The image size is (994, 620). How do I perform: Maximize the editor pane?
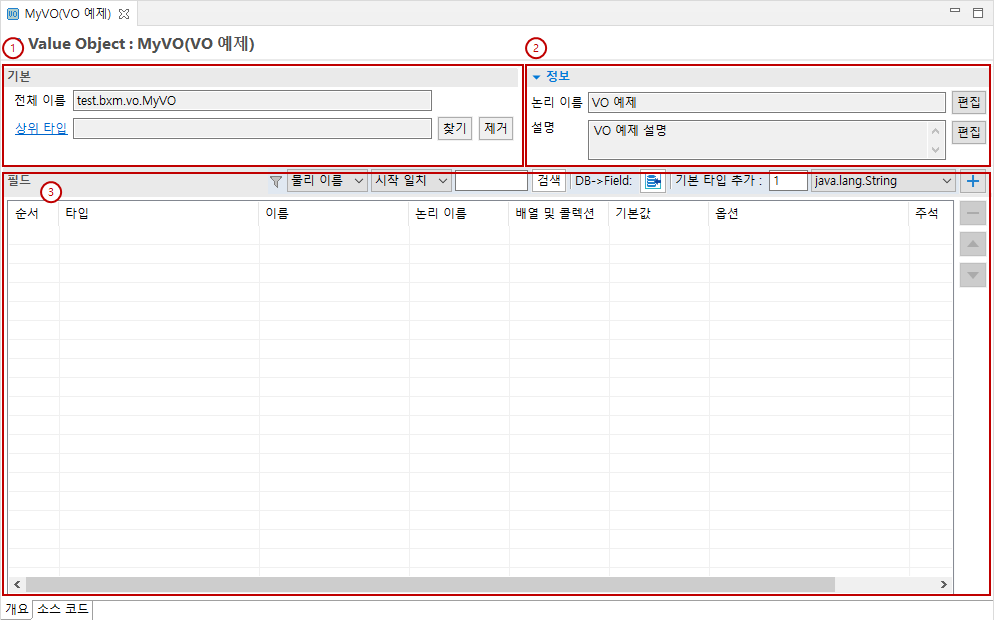[977, 13]
